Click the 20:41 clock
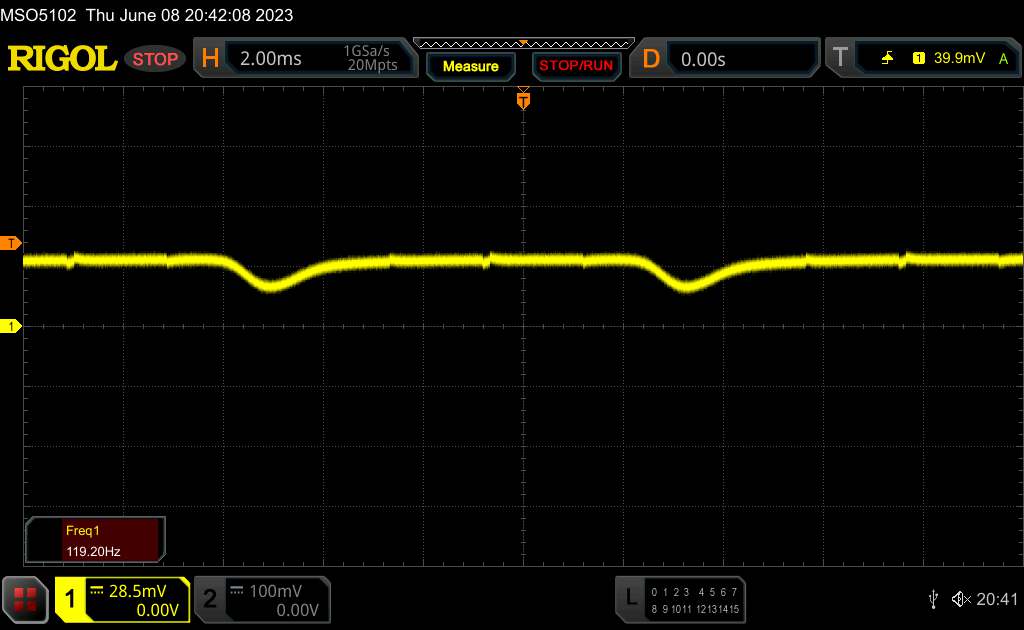 [x=997, y=599]
